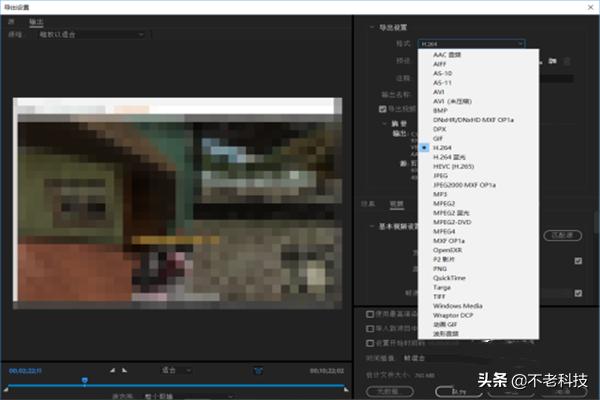Screen dimensions: 600x400
Task: Click the Set Out Point icon
Action: (124, 370)
